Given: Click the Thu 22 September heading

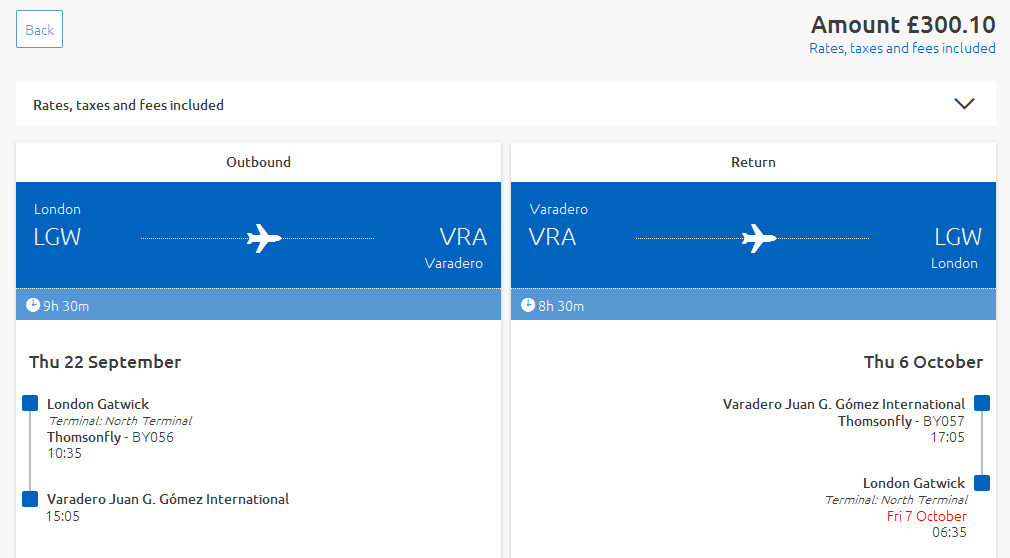Looking at the screenshot, I should [105, 362].
